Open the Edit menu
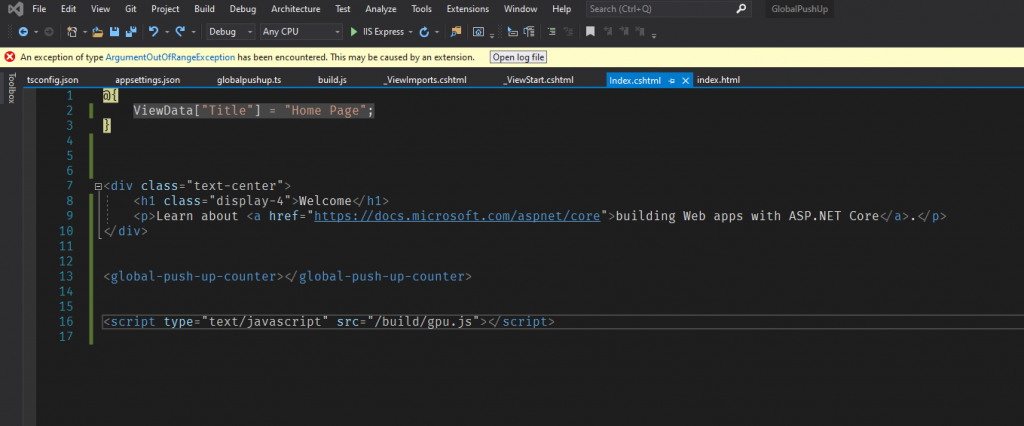The image size is (1024, 426). [68, 9]
